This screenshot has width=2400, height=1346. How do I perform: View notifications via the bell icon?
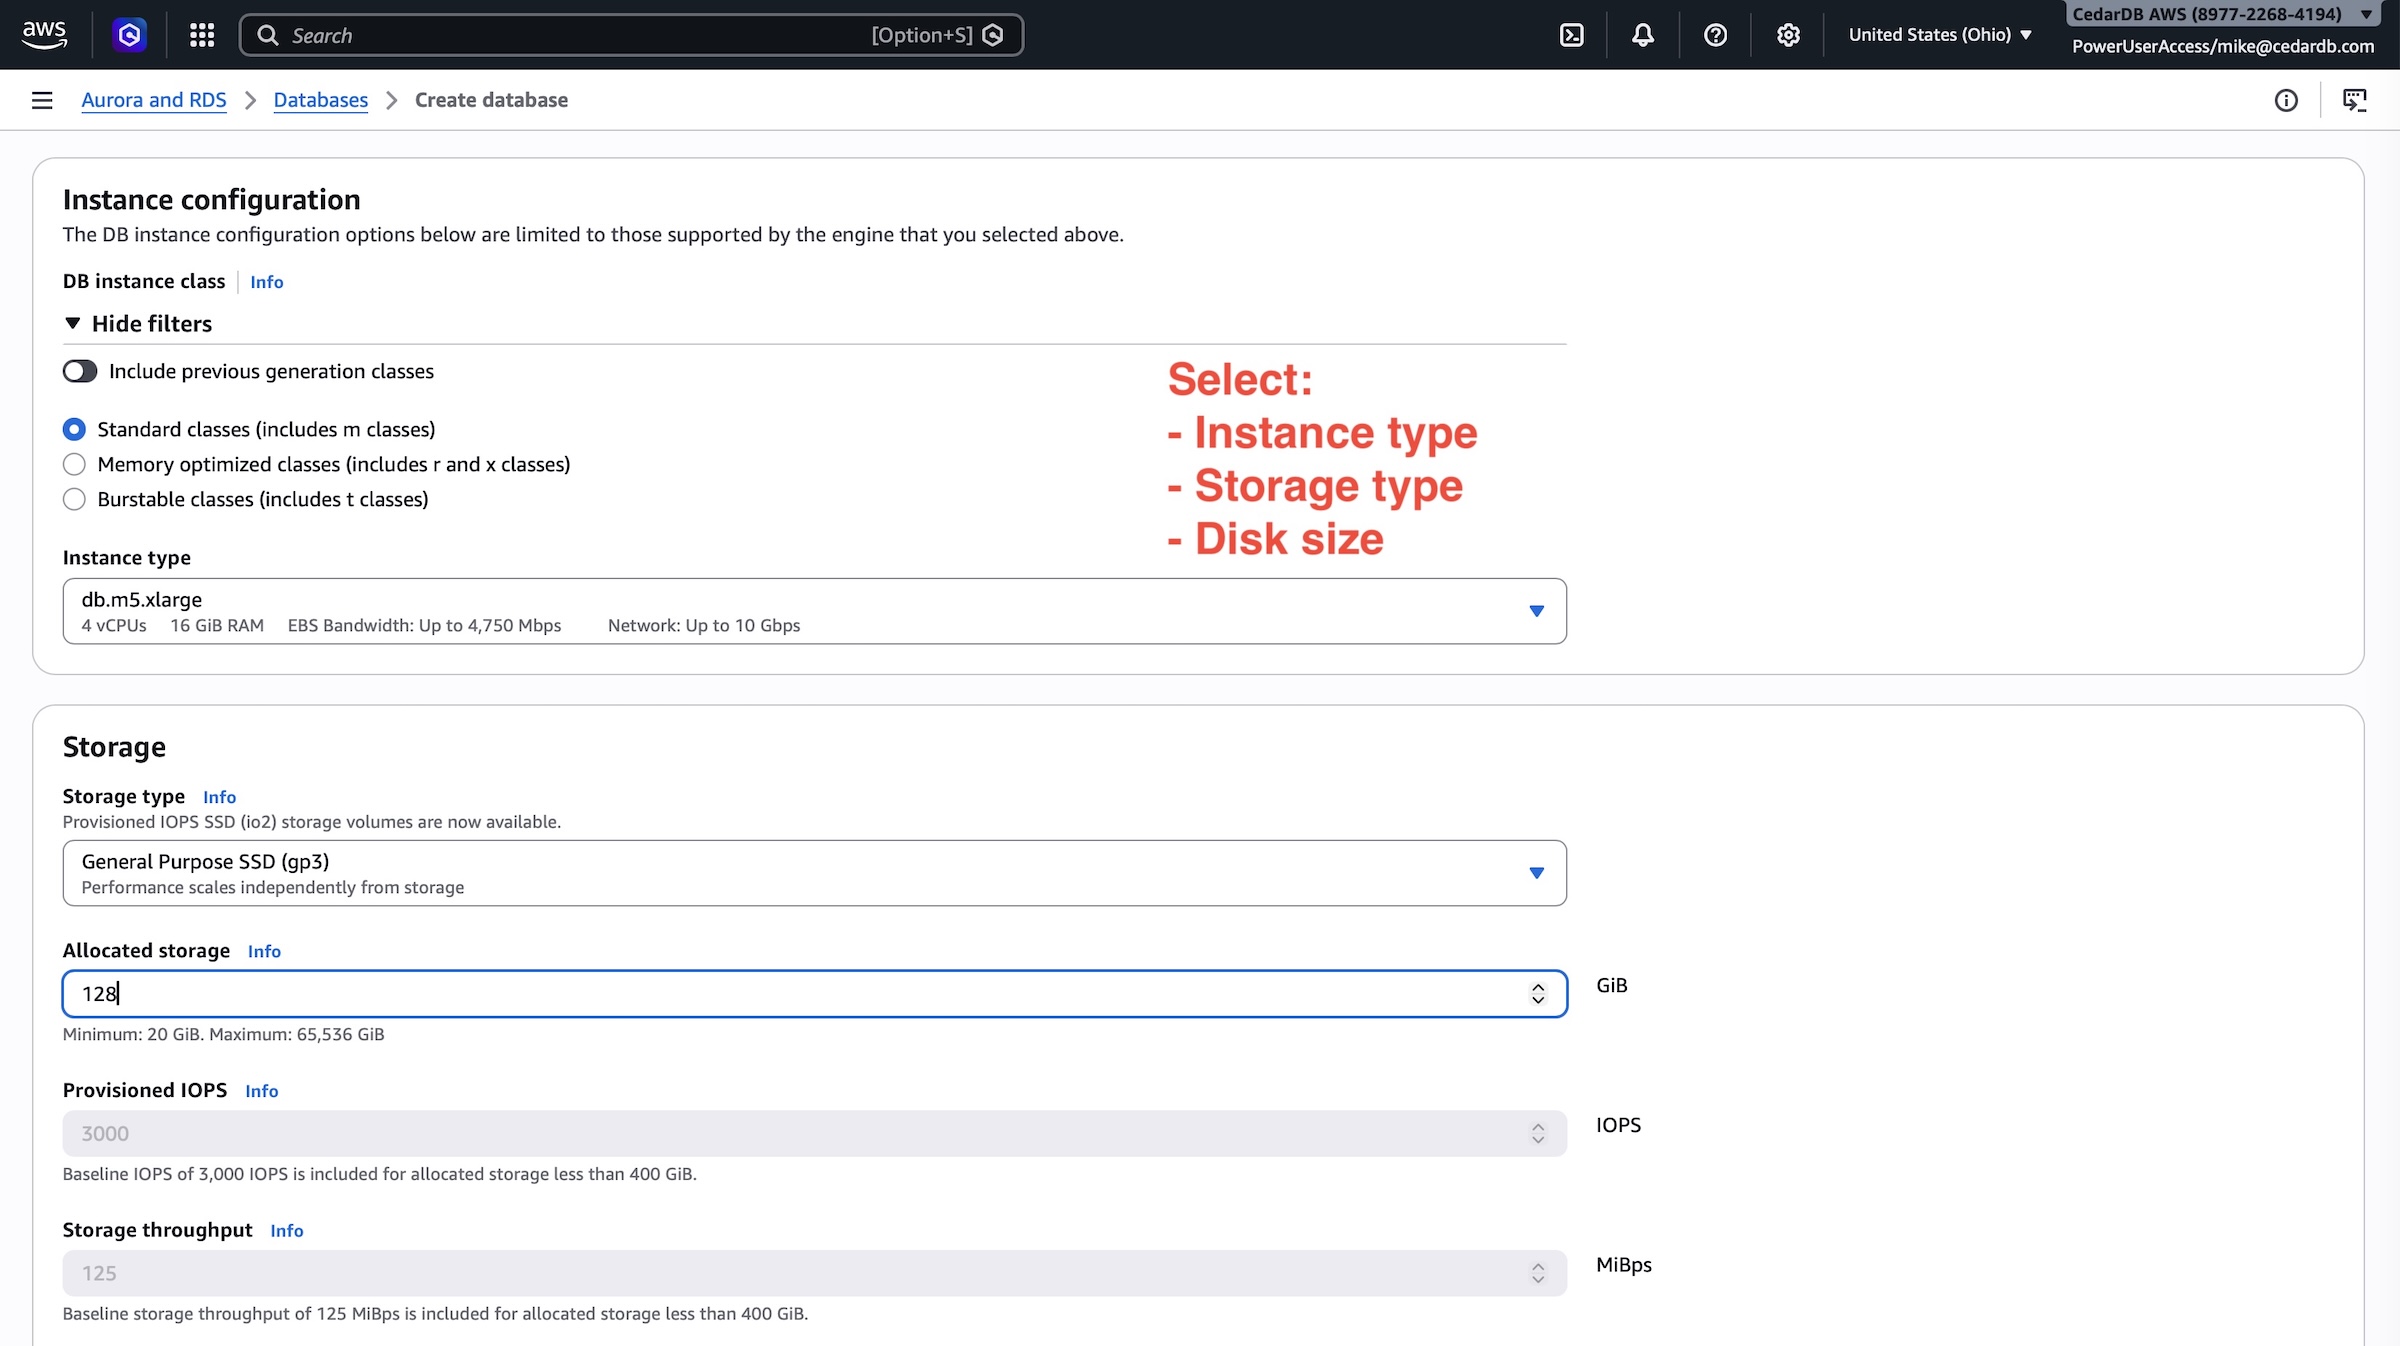coord(1643,34)
